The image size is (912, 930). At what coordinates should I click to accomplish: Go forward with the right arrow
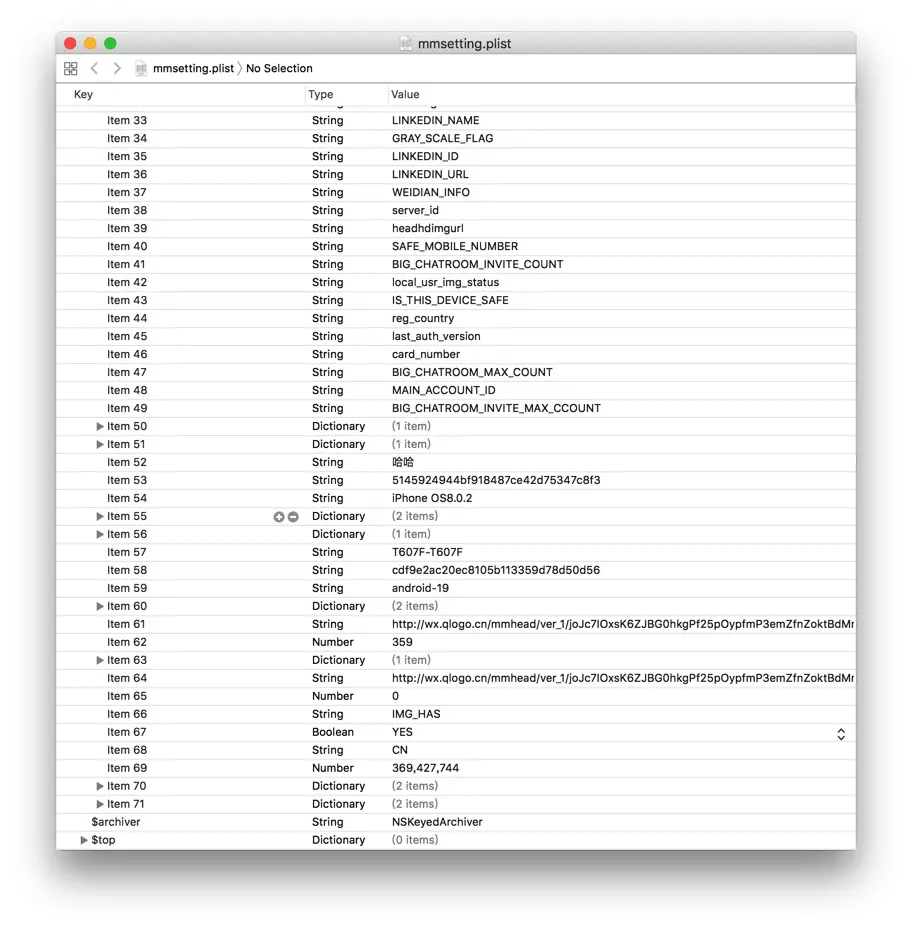[117, 68]
